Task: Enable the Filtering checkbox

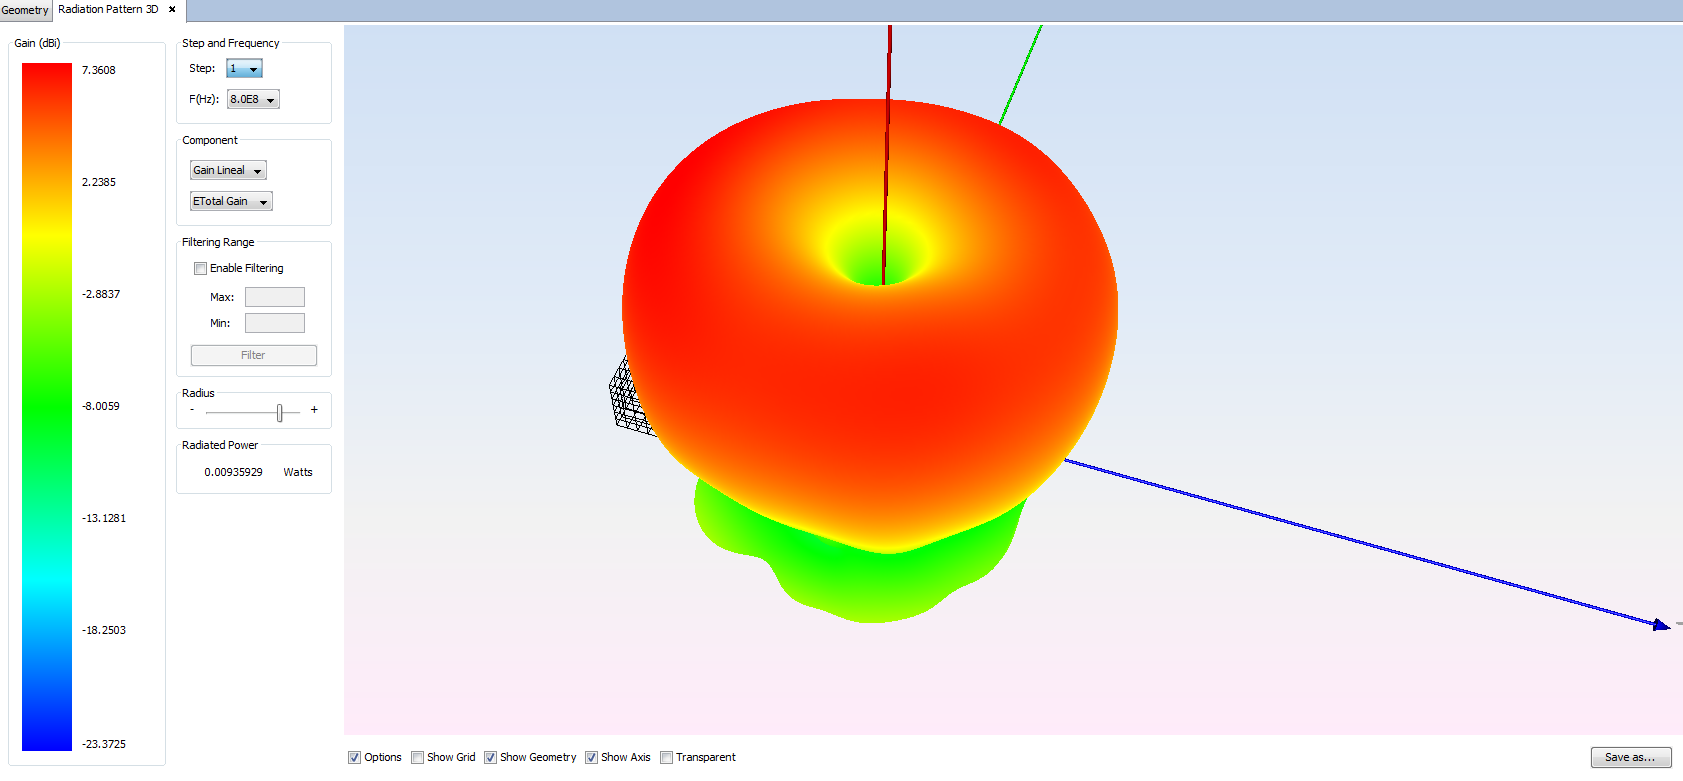Action: pyautogui.click(x=201, y=269)
